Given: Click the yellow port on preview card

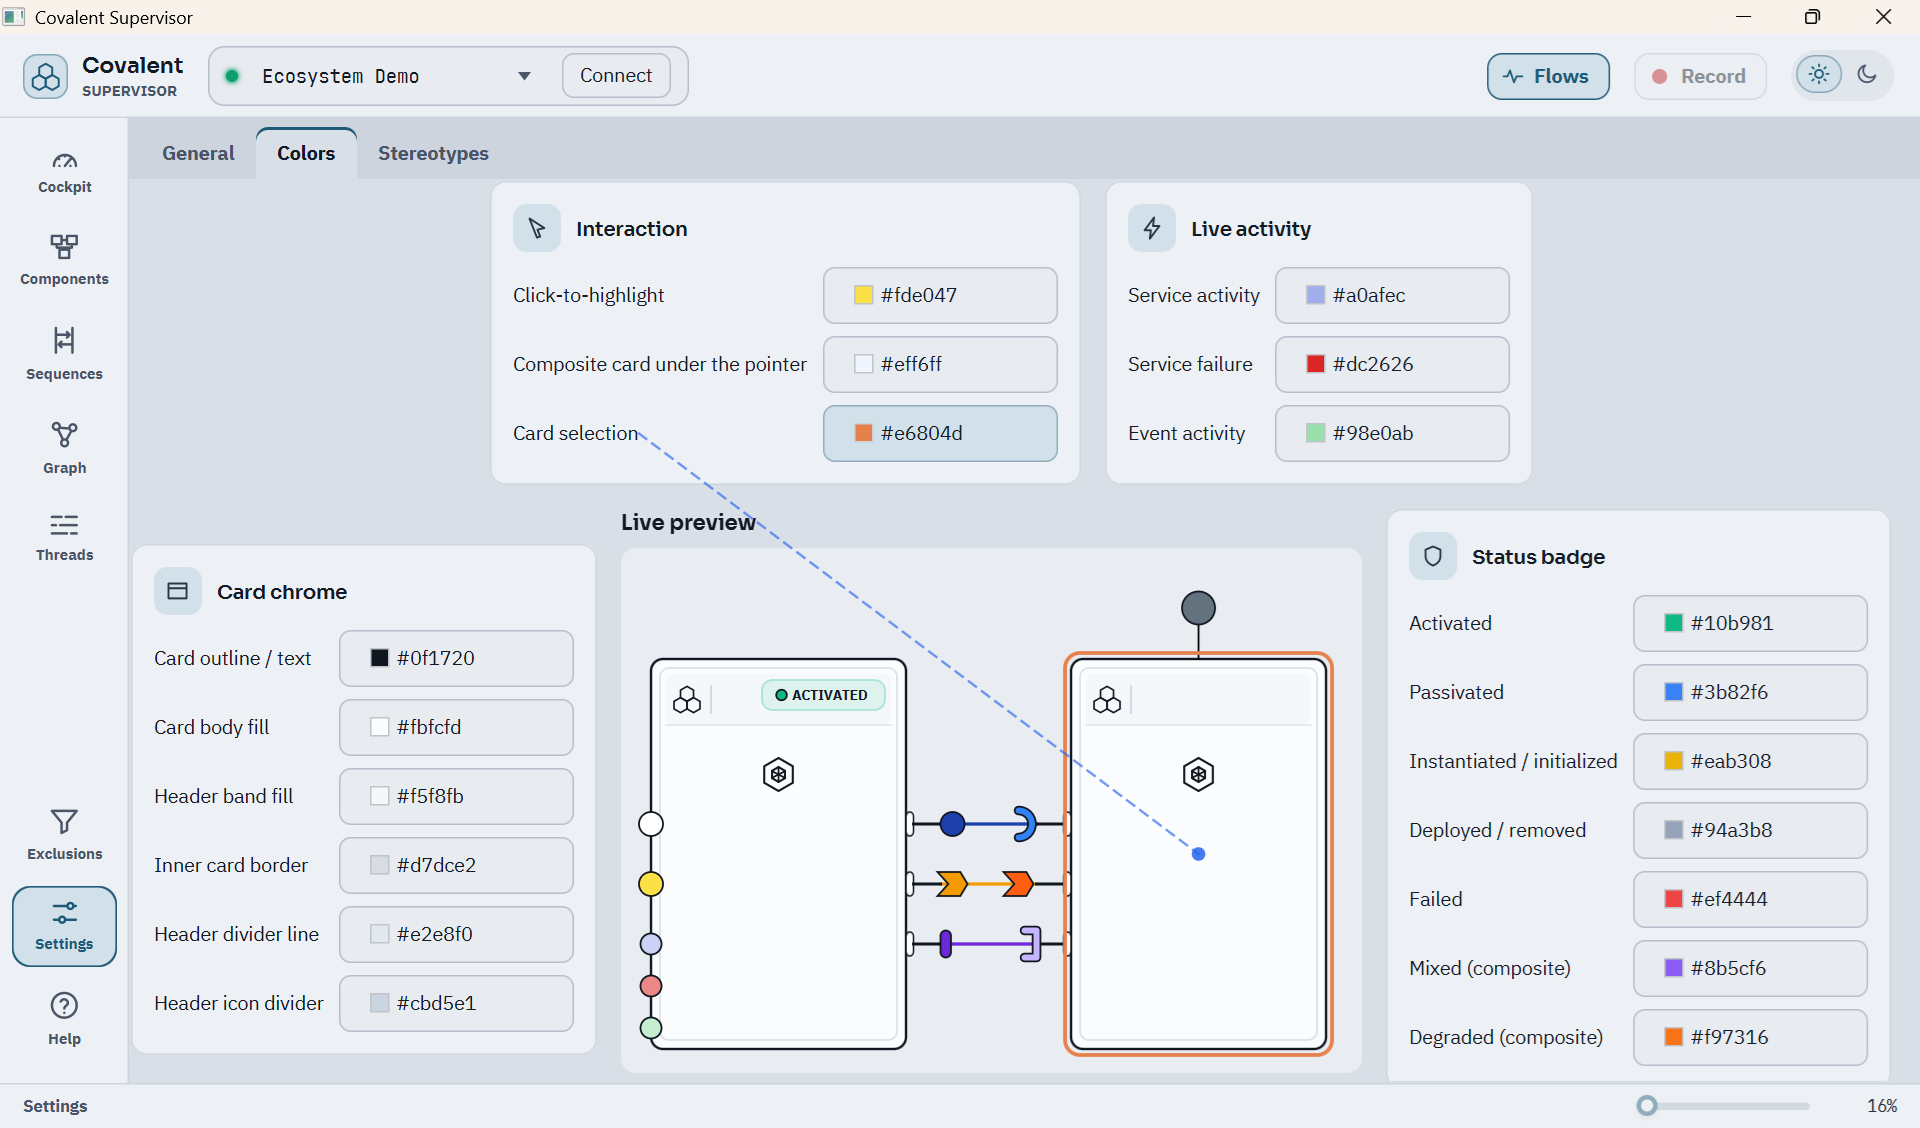Looking at the screenshot, I should point(651,884).
